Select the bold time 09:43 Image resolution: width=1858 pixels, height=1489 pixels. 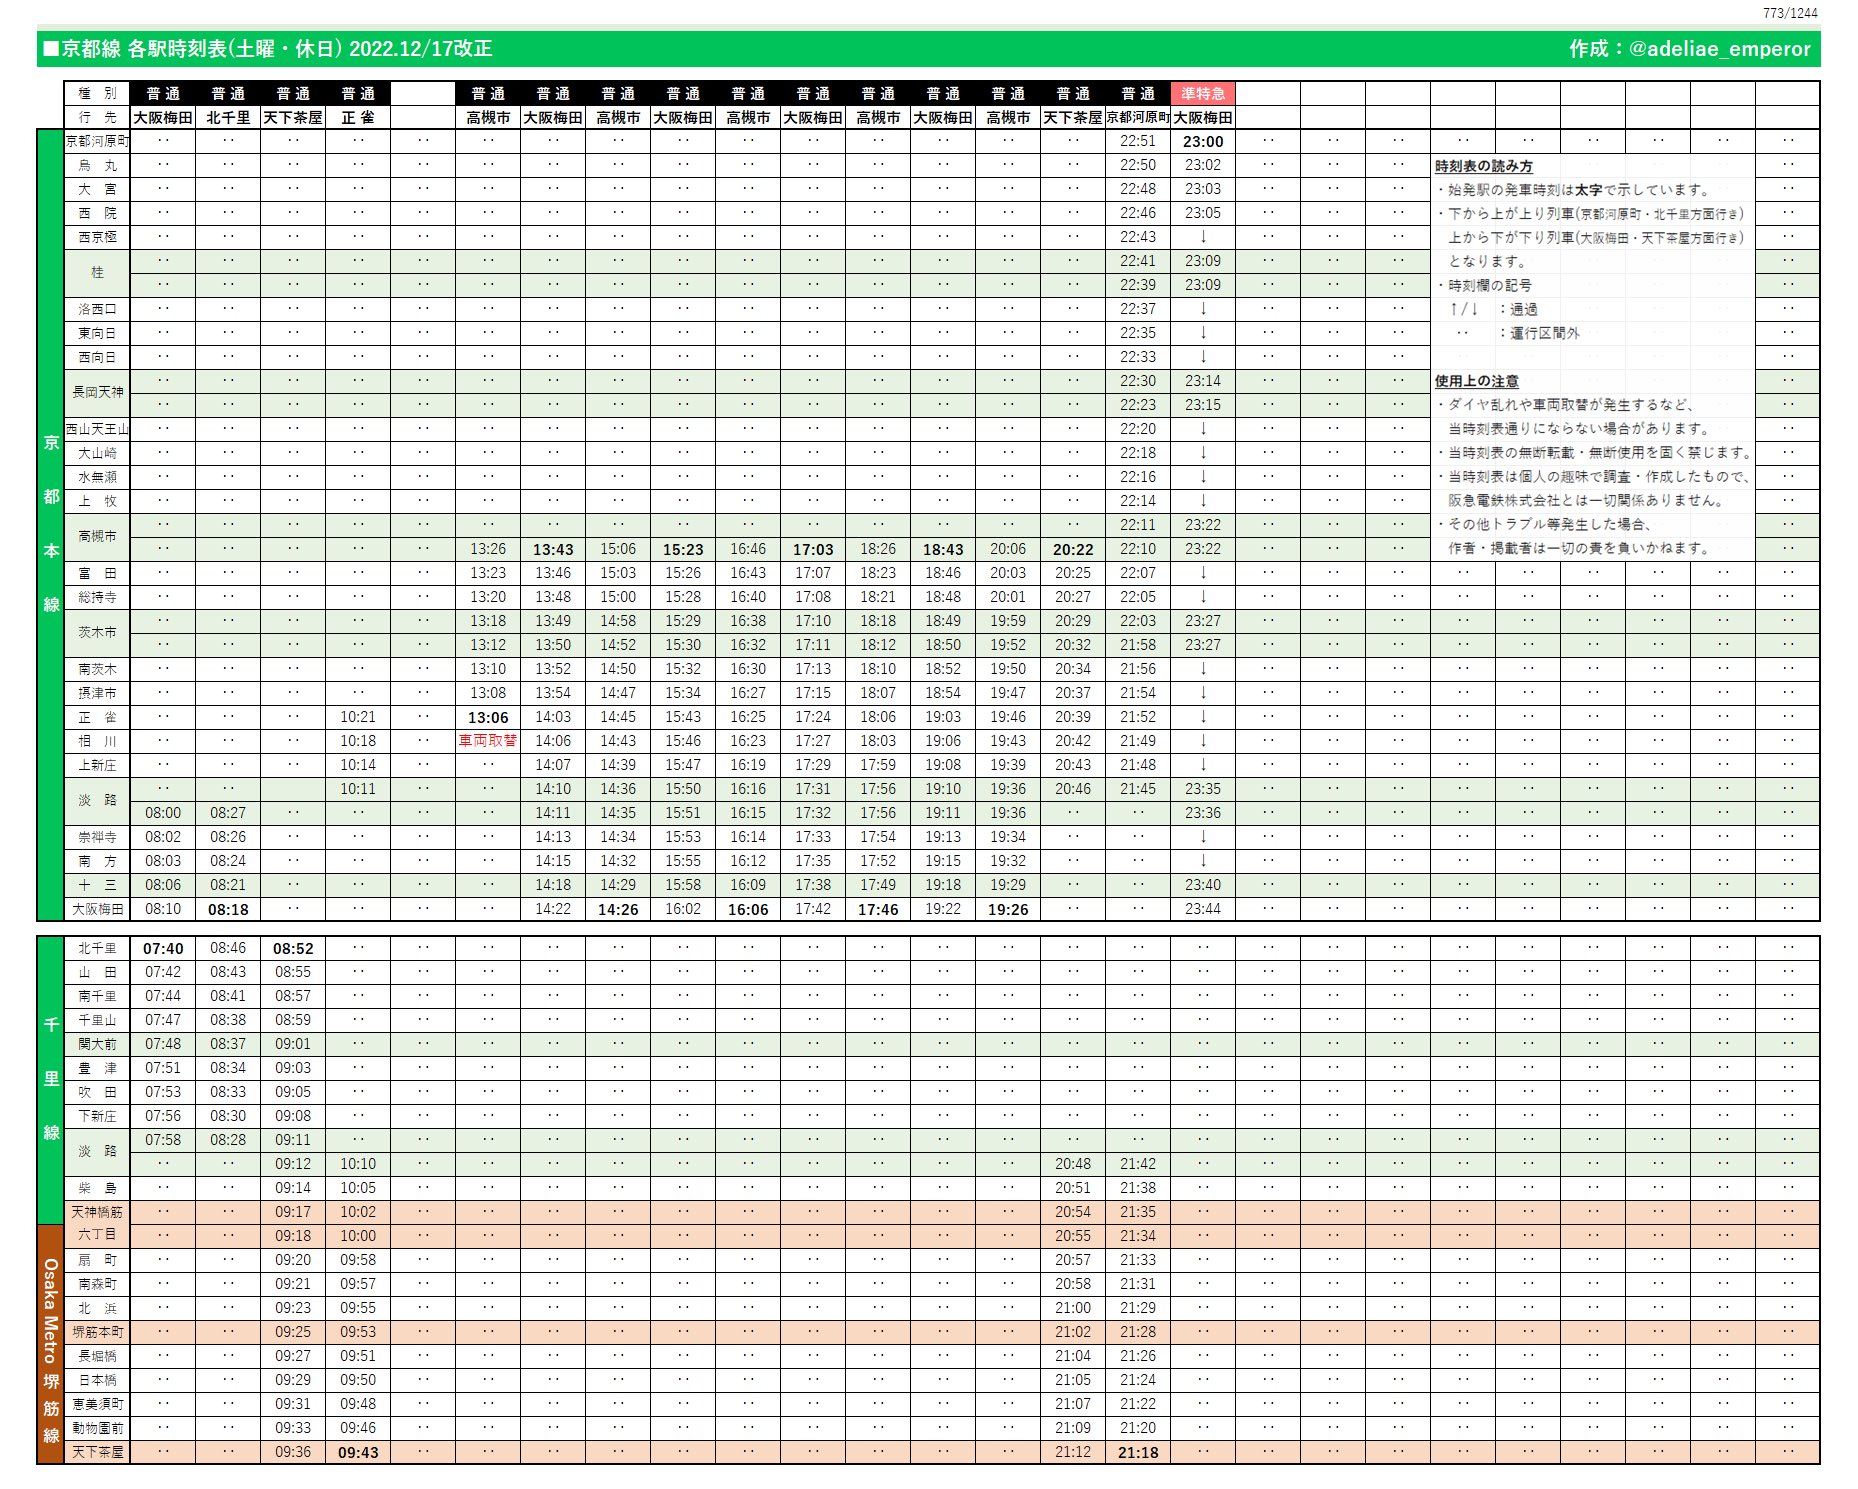tap(358, 1452)
